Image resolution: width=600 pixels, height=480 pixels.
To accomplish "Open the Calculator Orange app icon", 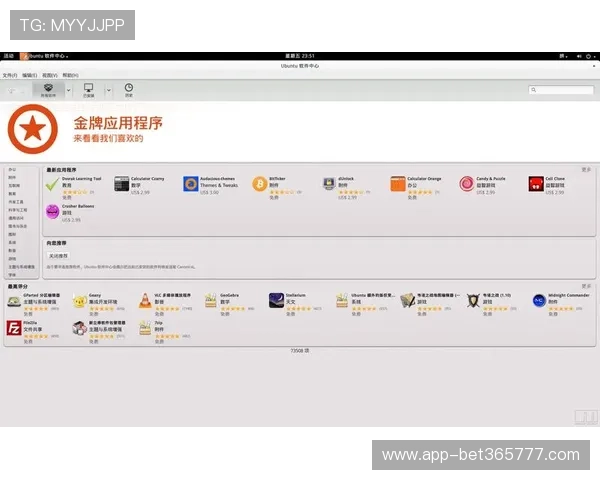I will coord(398,184).
